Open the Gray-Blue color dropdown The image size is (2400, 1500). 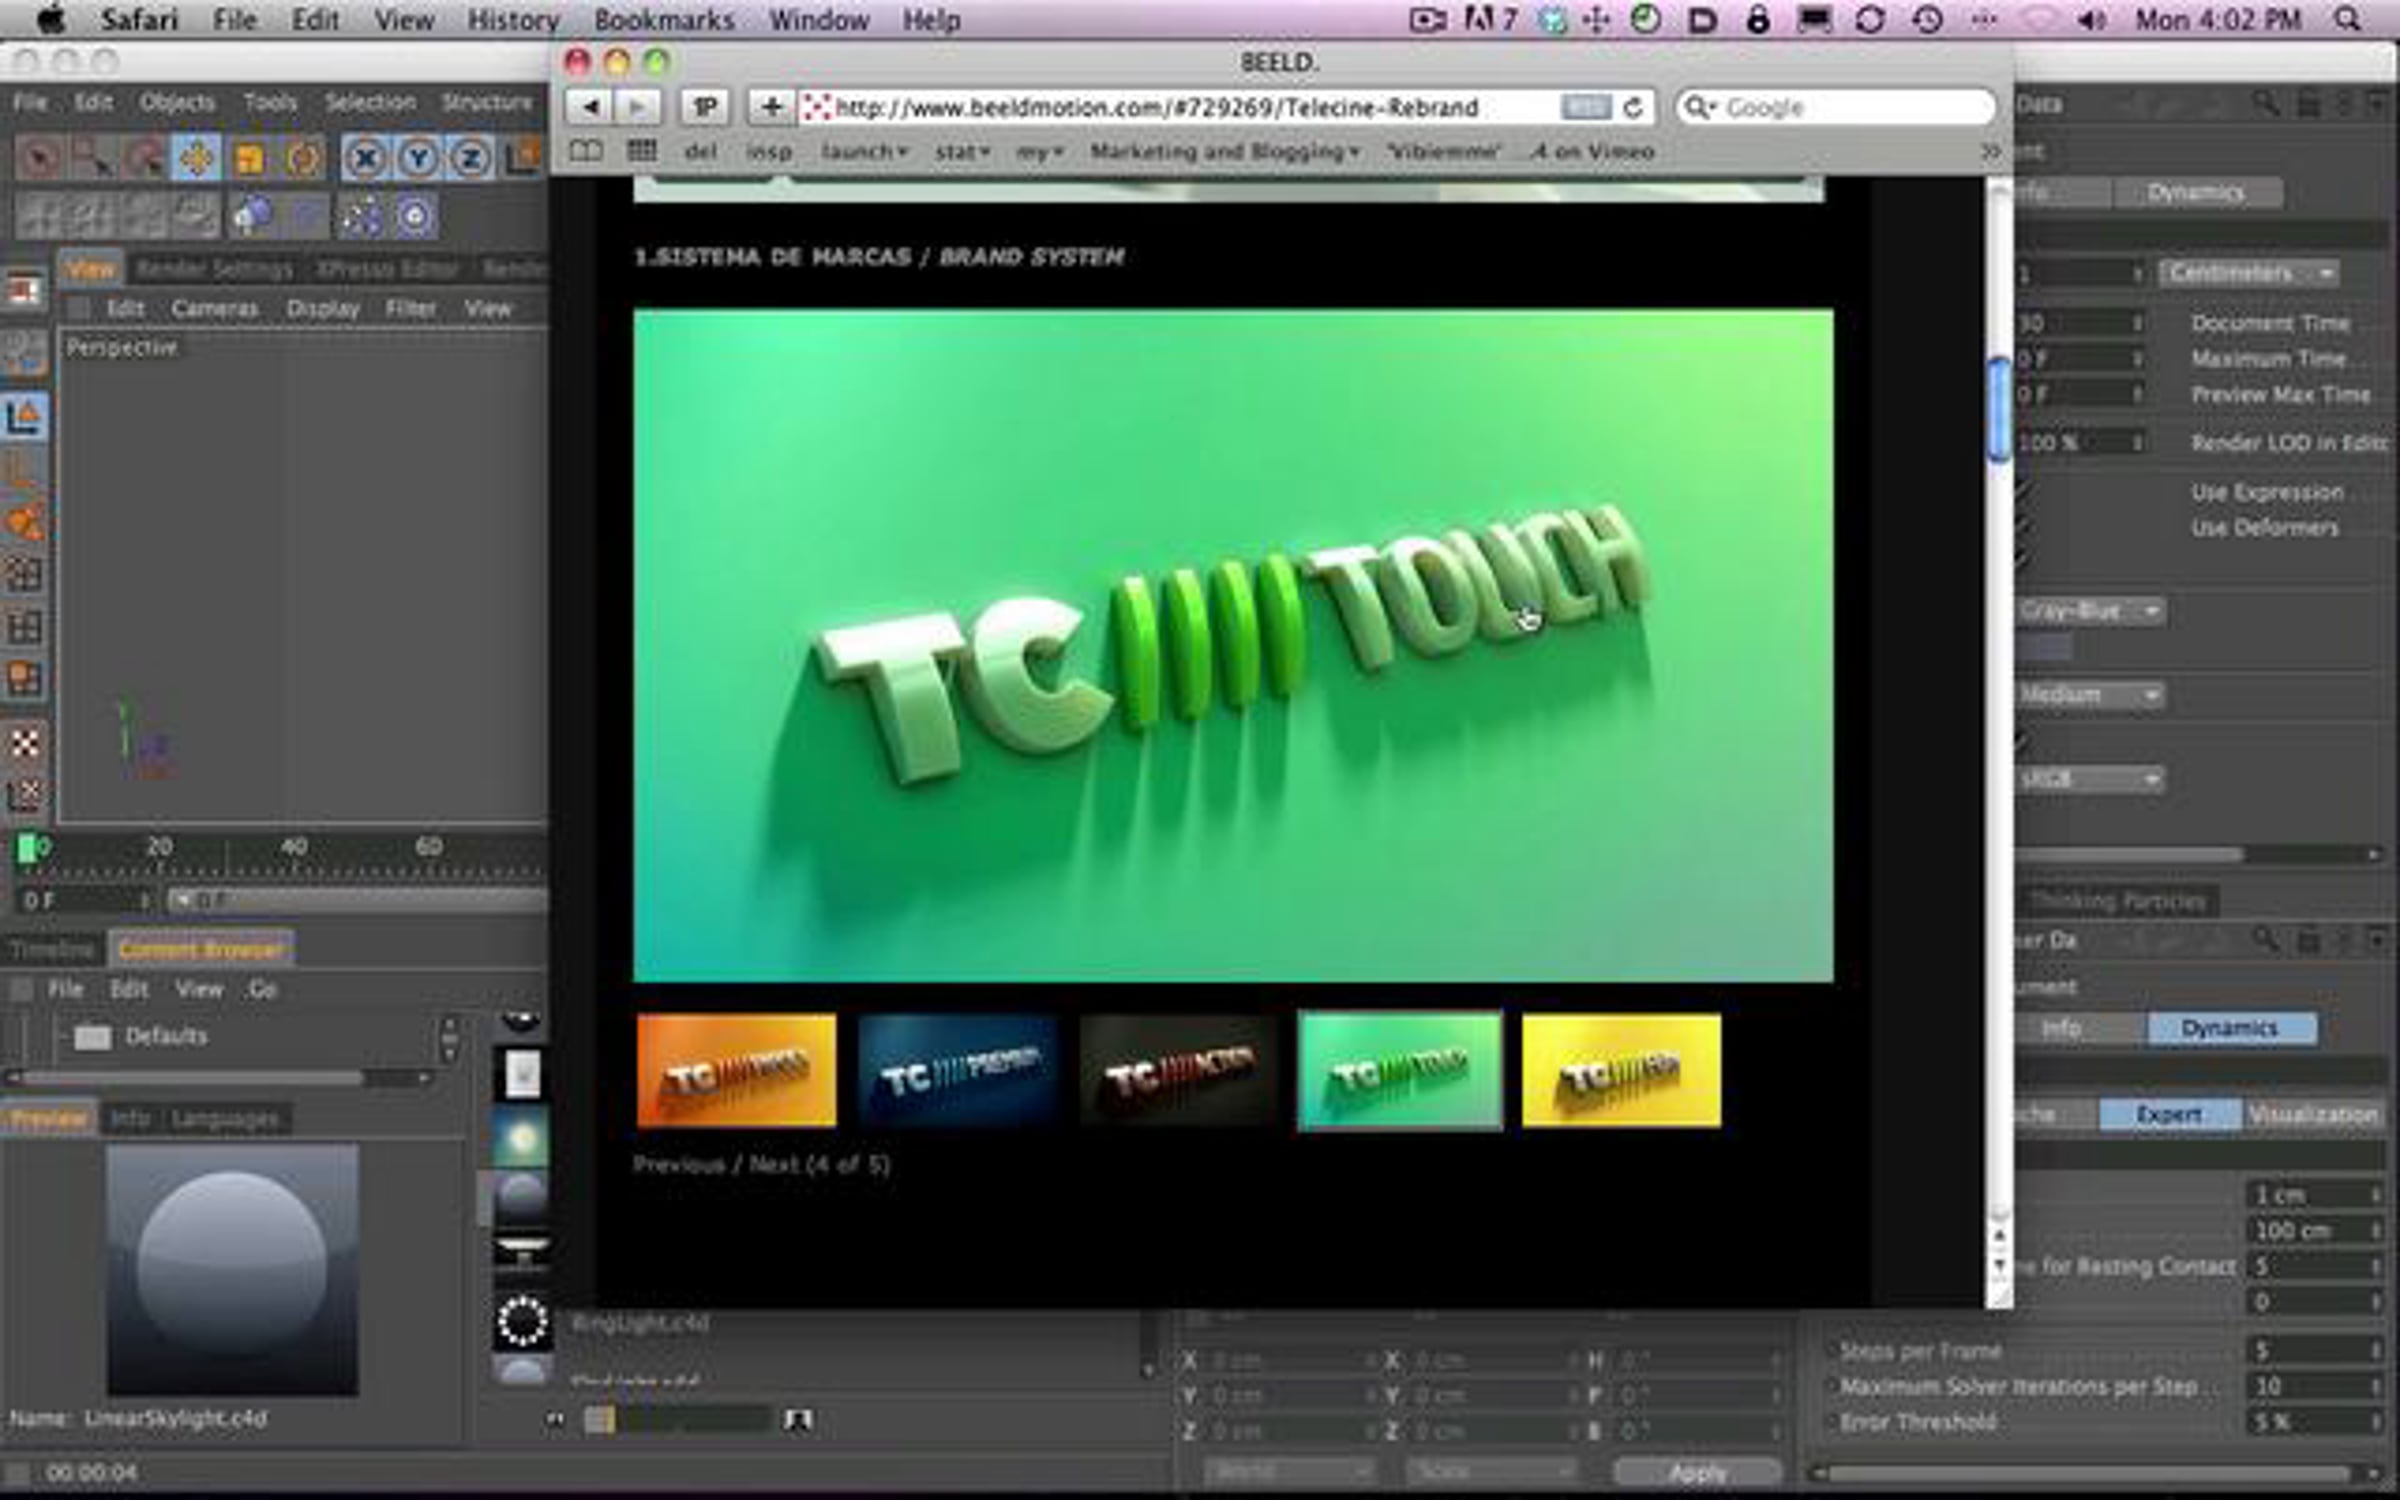point(2089,611)
